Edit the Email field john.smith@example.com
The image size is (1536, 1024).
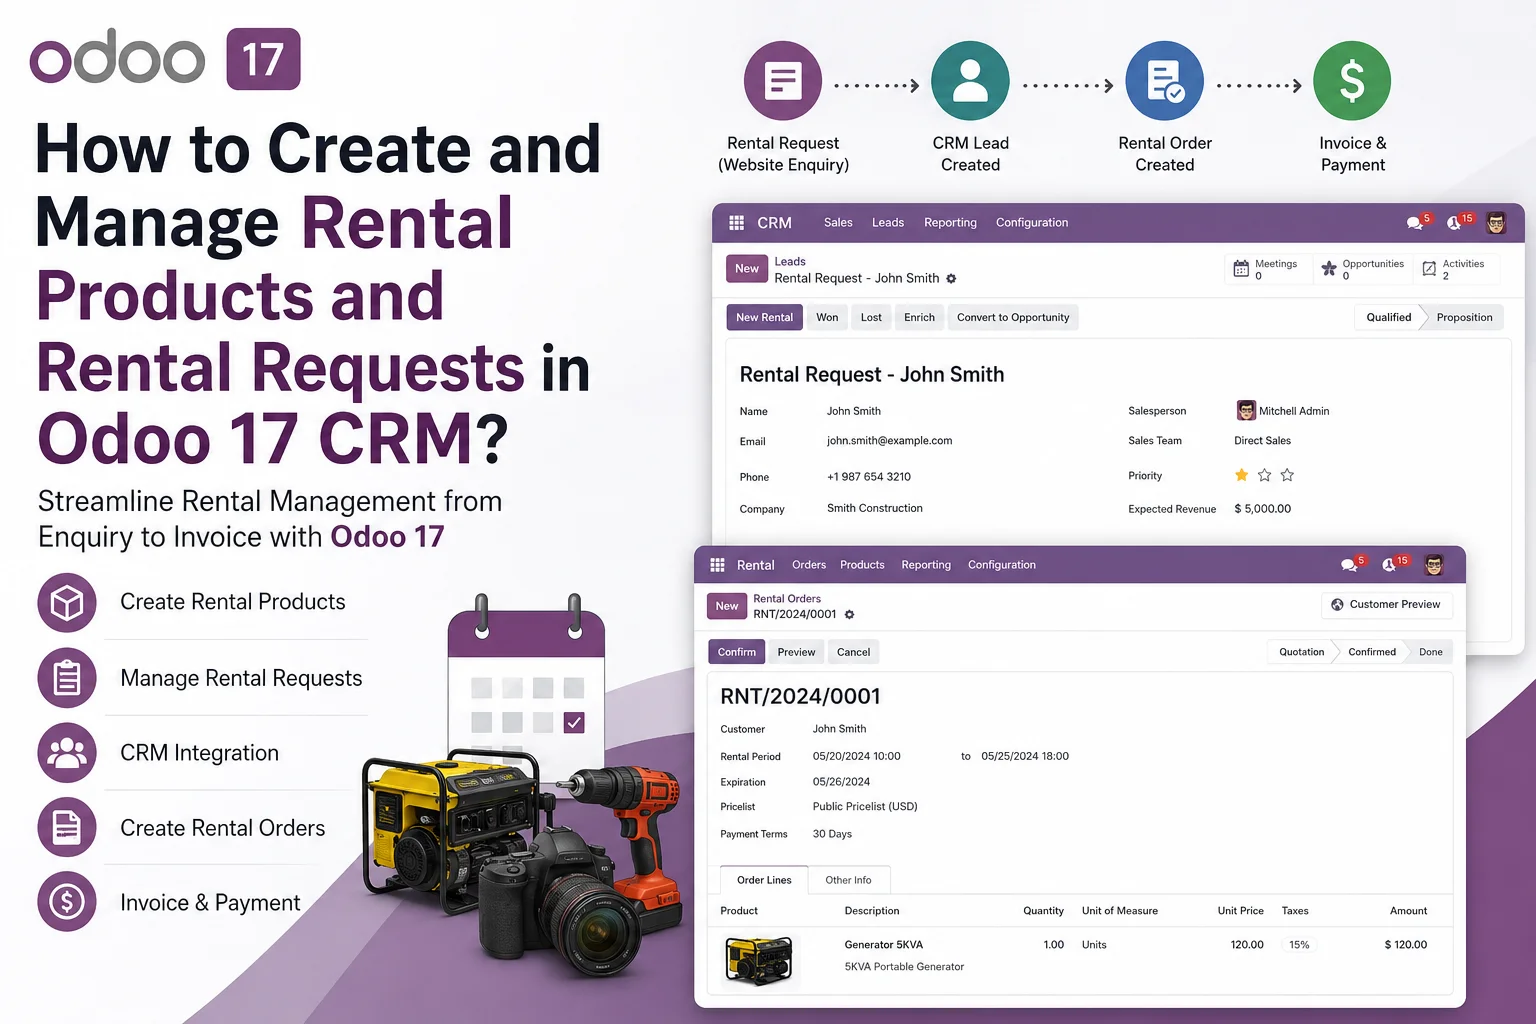[x=889, y=441]
